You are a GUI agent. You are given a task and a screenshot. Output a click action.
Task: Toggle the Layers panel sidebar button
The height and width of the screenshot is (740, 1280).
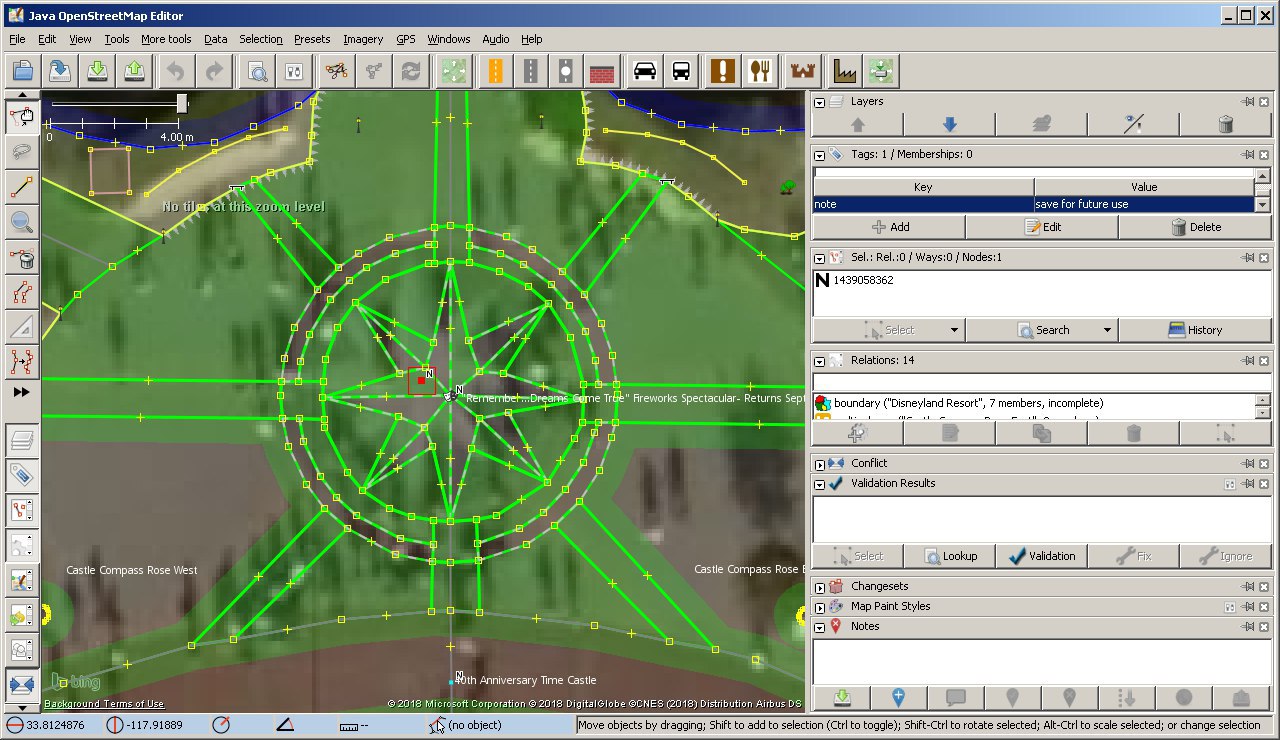coord(22,440)
